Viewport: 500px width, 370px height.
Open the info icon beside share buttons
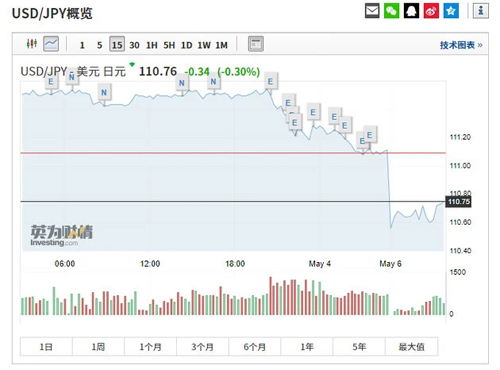(x=481, y=11)
